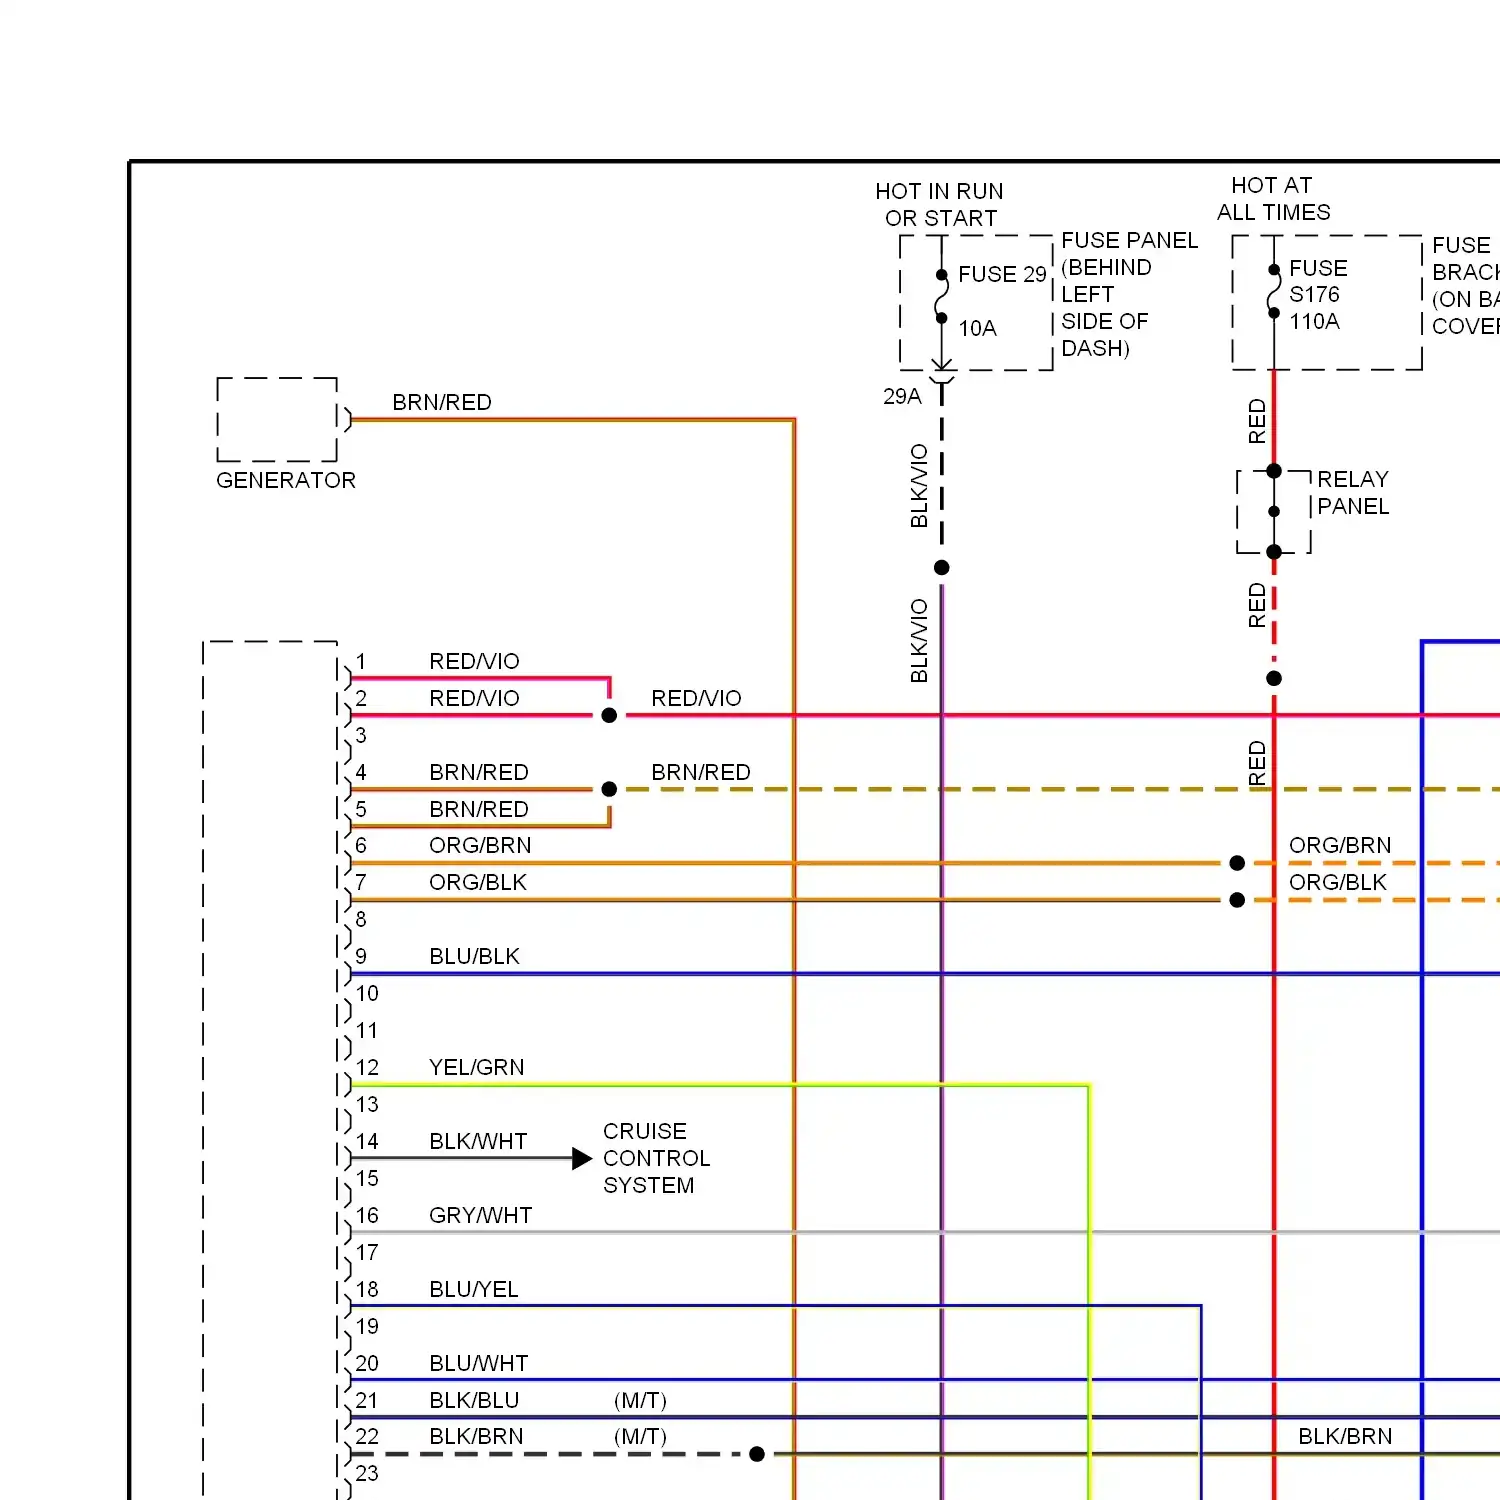The height and width of the screenshot is (1500, 1500).
Task: Click the "ORG/BRN" label at pin 6
Action: [480, 845]
